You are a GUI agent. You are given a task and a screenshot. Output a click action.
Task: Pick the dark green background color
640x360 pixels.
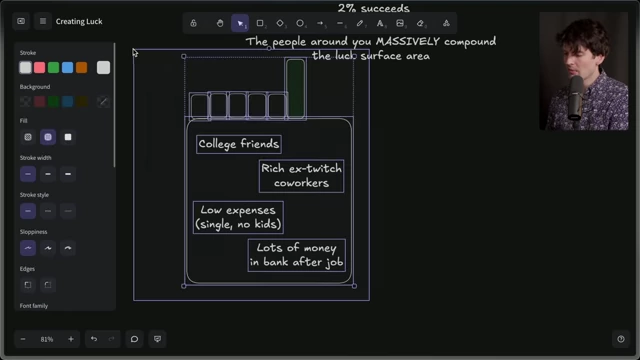(x=53, y=101)
